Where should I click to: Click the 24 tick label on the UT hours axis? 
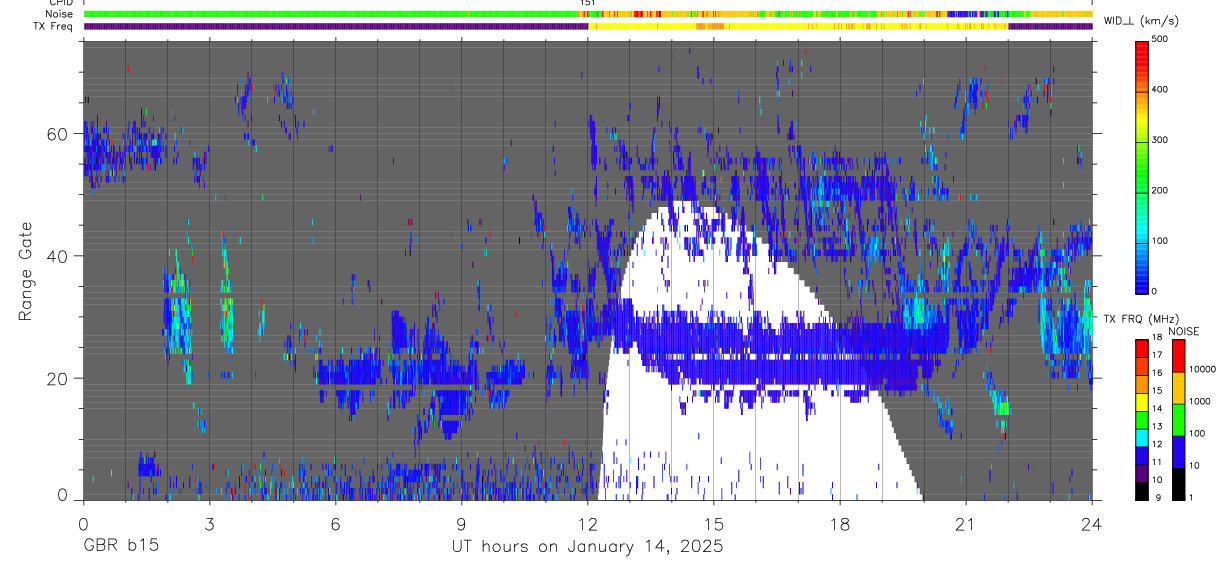pos(1092,524)
